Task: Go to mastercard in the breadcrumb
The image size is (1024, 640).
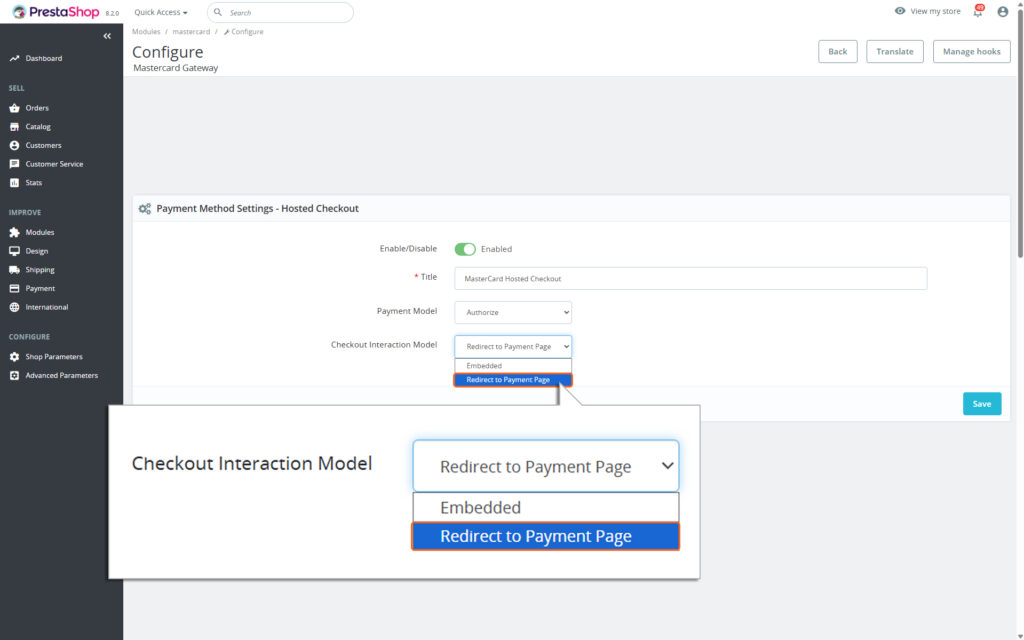Action: coord(191,31)
